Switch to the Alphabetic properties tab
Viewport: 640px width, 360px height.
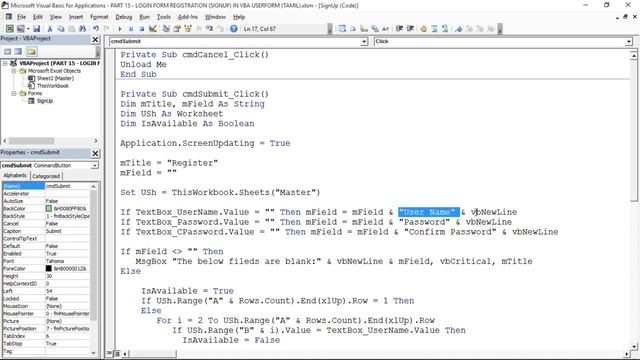tap(16, 176)
